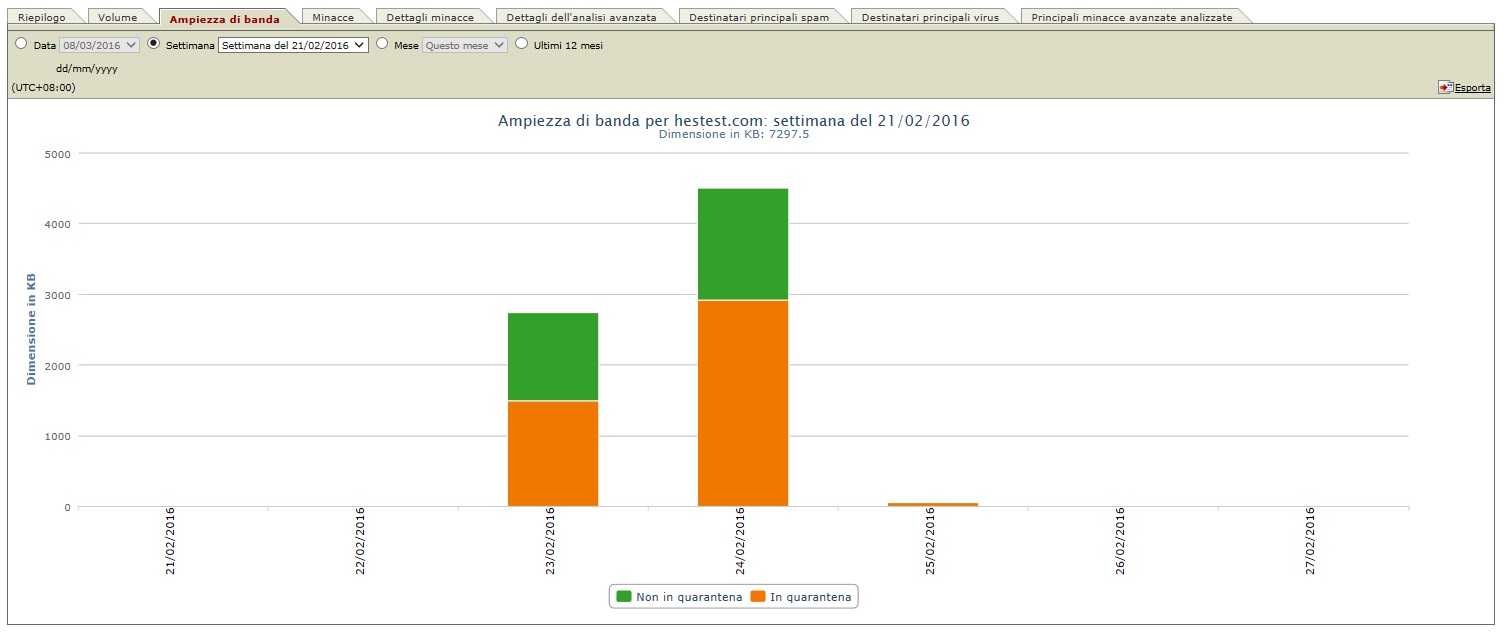Viewport: 1505px width, 643px height.
Task: Select the Data radio button
Action: pos(22,44)
